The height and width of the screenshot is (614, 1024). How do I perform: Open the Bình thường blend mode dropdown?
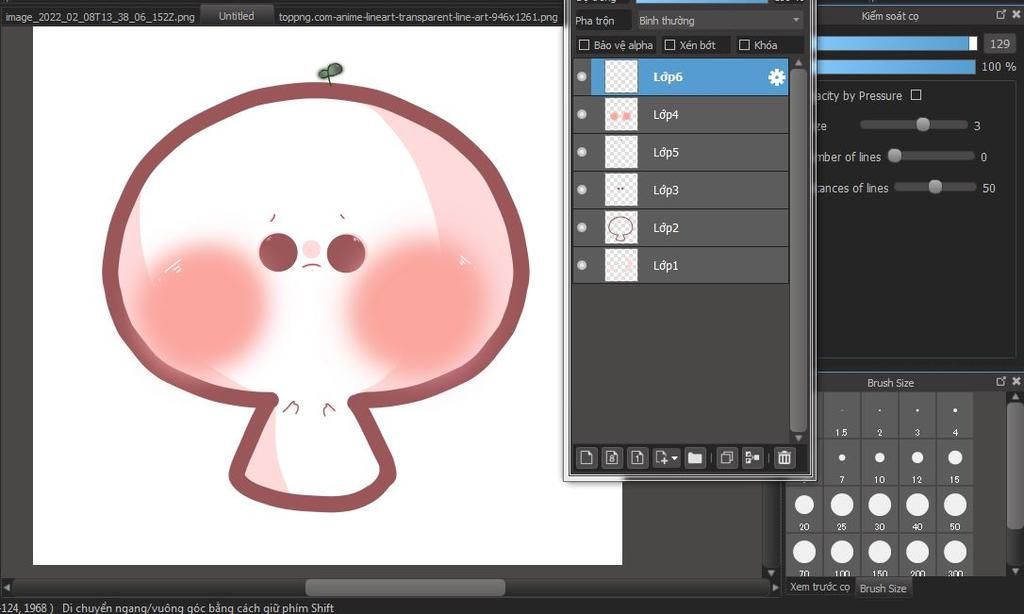tap(719, 20)
